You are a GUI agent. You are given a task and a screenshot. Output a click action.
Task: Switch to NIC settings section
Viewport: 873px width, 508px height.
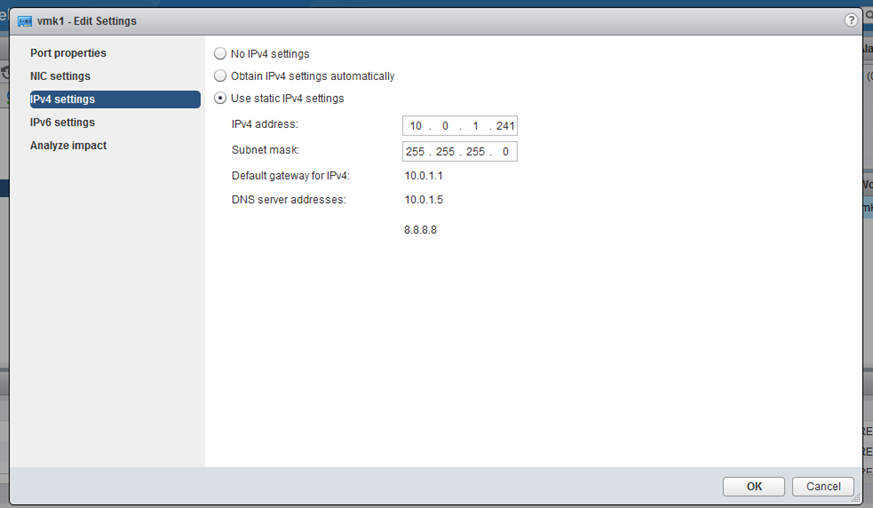(60, 76)
